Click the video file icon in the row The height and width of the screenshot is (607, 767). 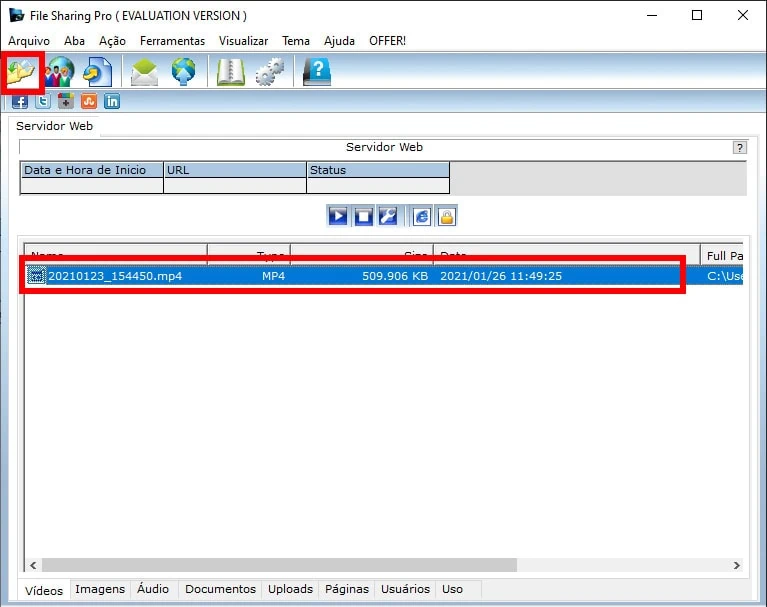click(x=36, y=276)
